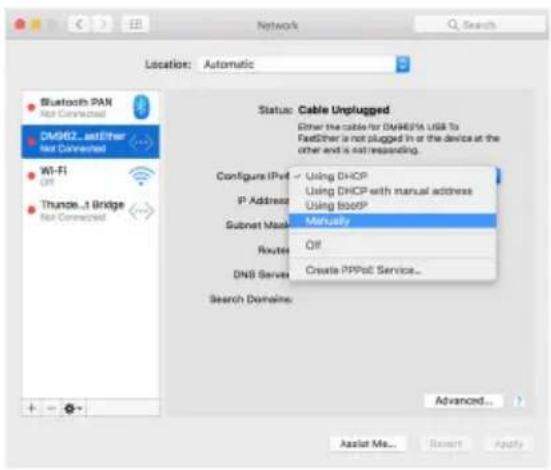Select the DM962 FastEther service
The width and height of the screenshot is (551, 470).
pos(90,142)
